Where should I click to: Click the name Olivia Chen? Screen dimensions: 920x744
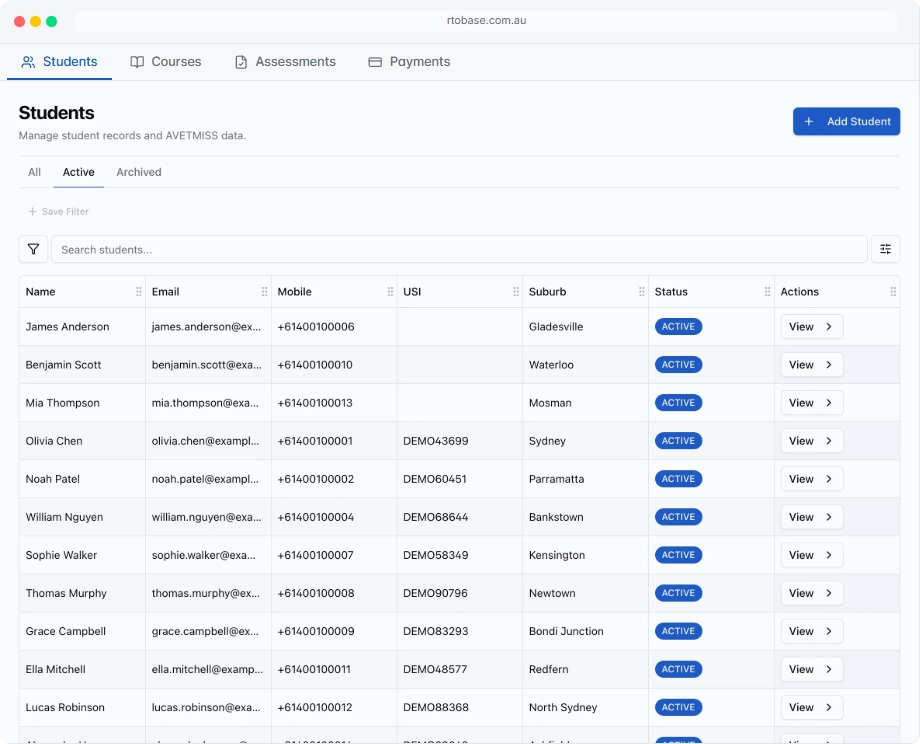click(x=54, y=441)
